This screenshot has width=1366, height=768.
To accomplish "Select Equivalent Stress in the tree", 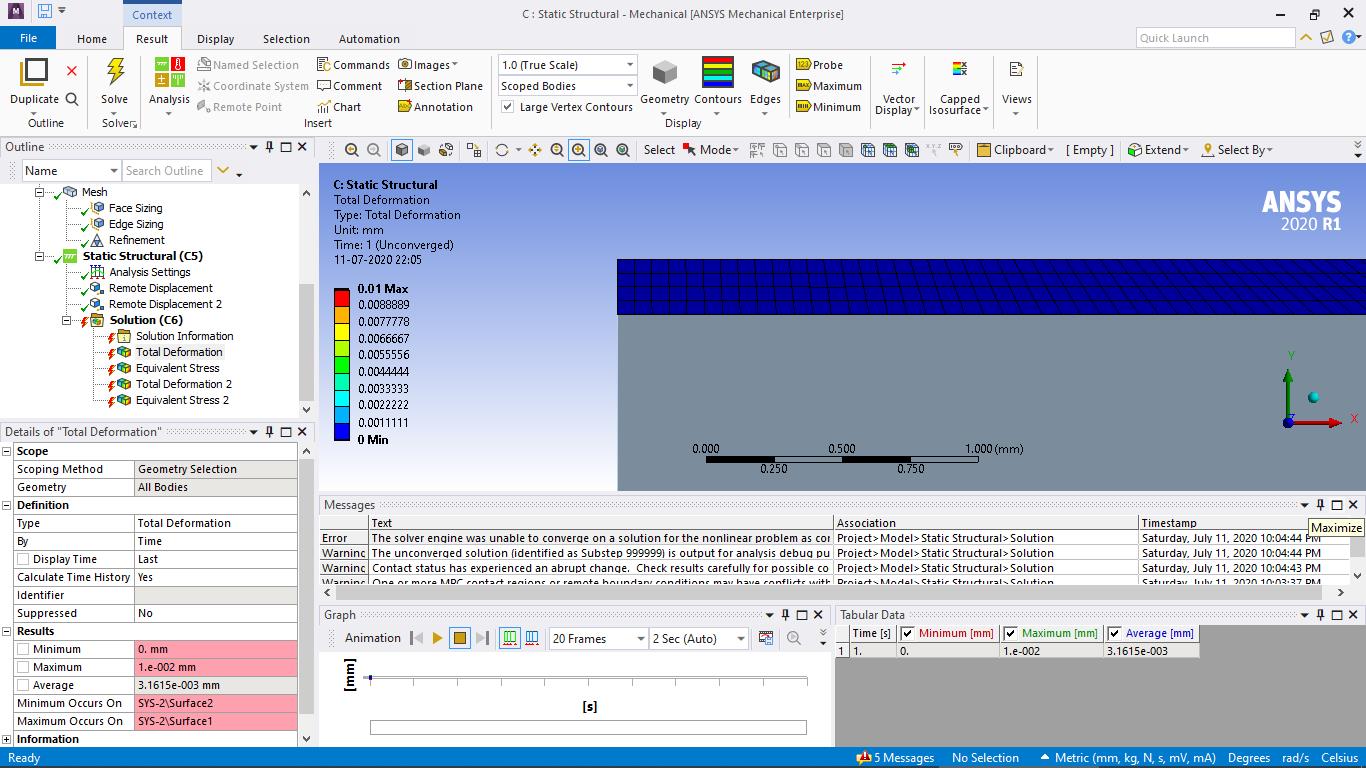I will pos(177,368).
